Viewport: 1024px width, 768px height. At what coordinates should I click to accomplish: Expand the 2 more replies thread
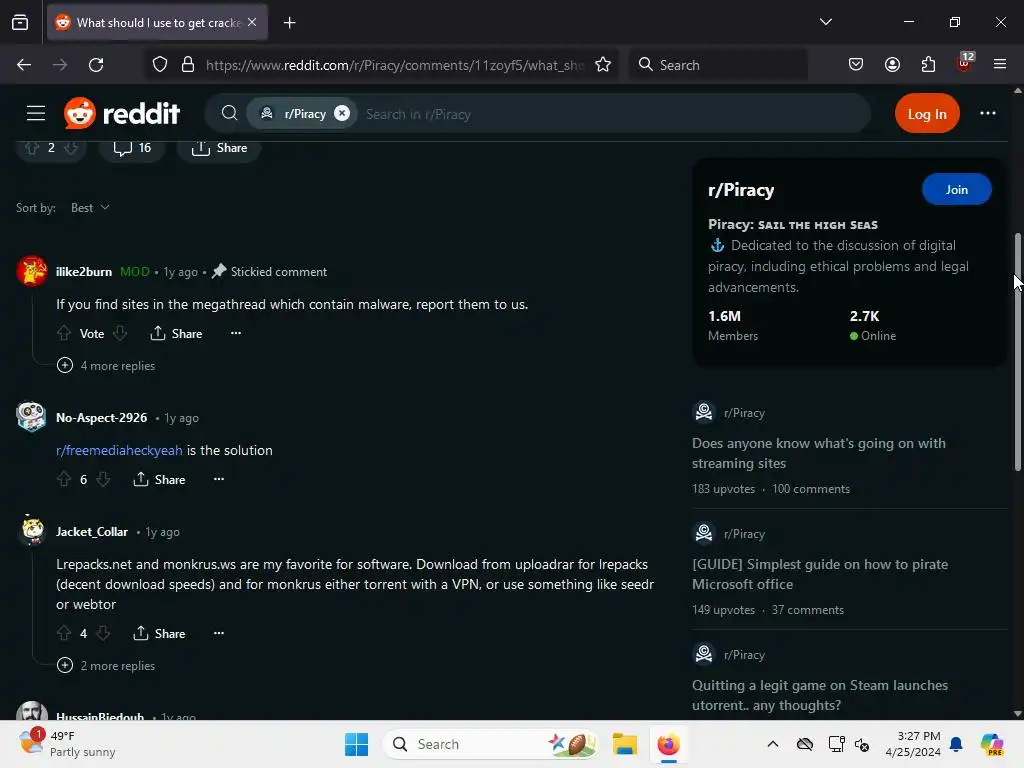[106, 666]
